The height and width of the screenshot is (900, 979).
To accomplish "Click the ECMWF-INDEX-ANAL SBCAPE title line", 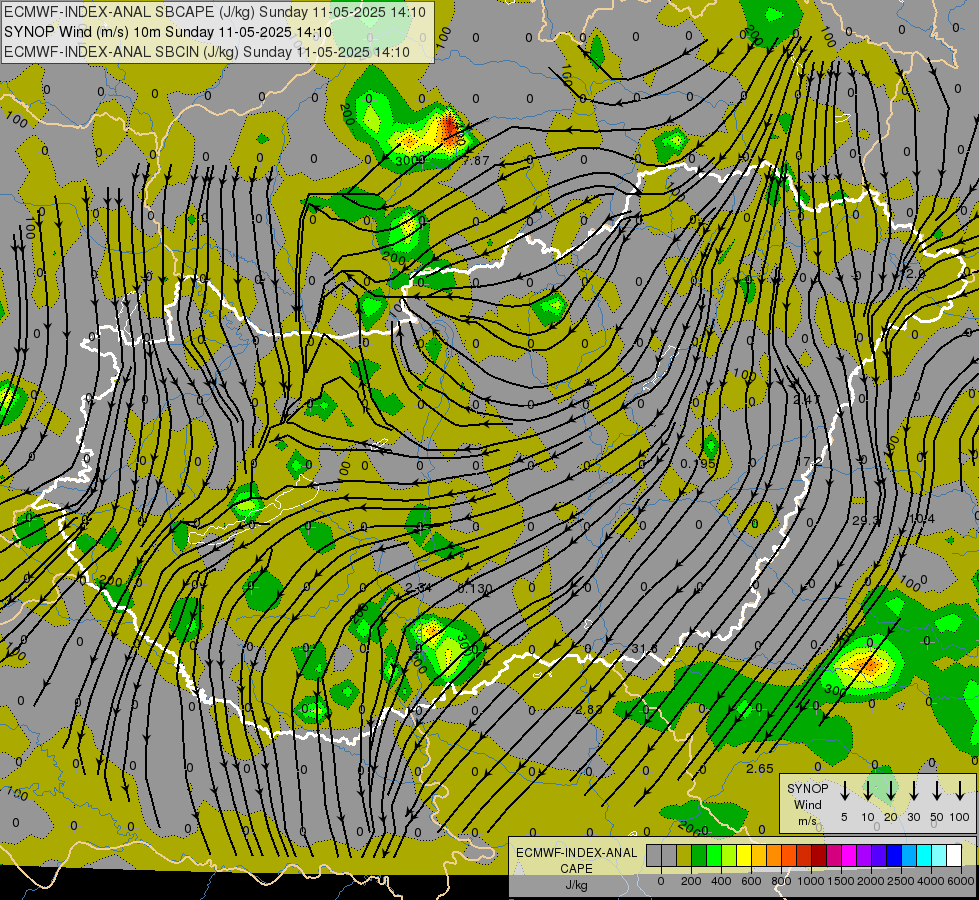I will pyautogui.click(x=215, y=12).
